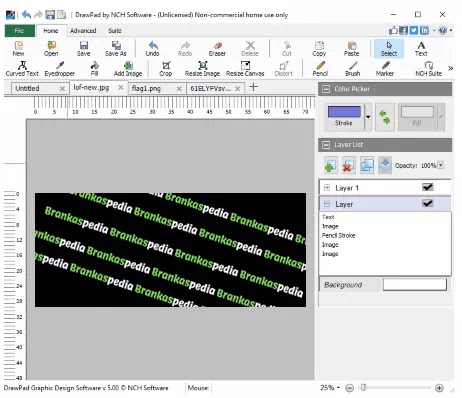
Task: Select the Crop tool
Action: pyautogui.click(x=166, y=69)
